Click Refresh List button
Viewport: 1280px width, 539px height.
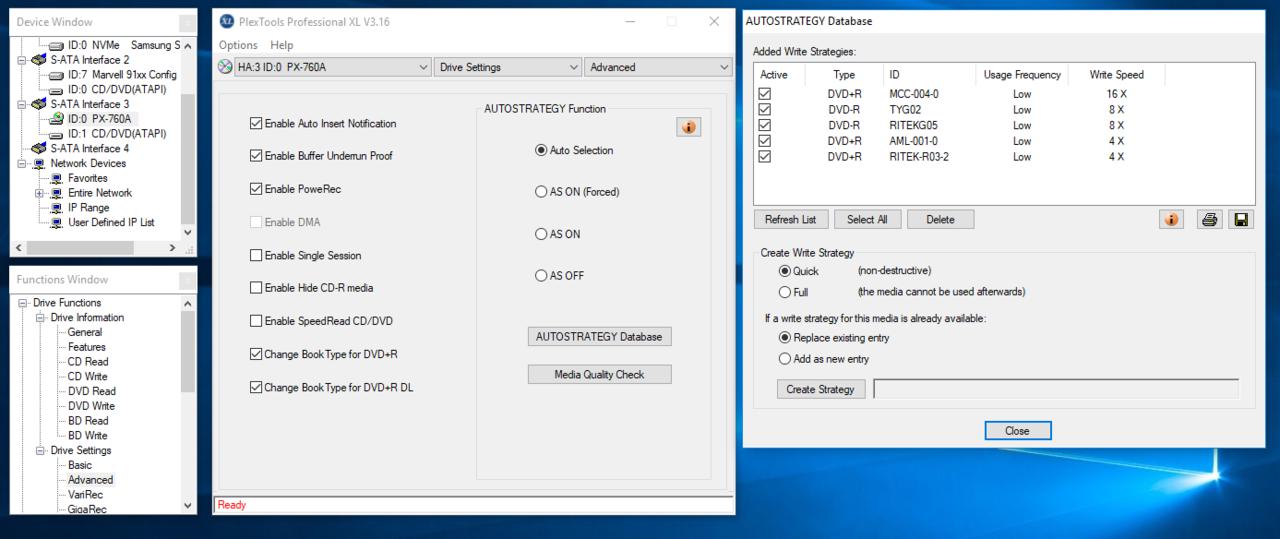(x=790, y=219)
